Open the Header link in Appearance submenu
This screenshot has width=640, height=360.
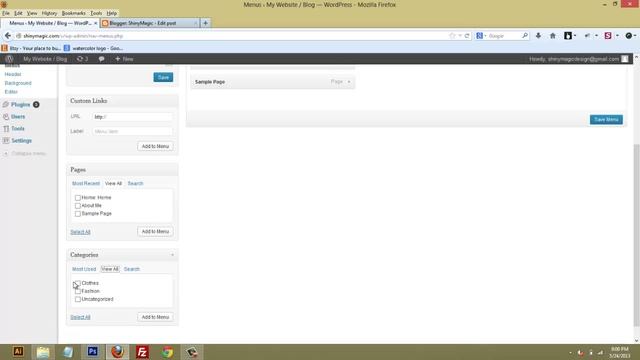click(13, 74)
